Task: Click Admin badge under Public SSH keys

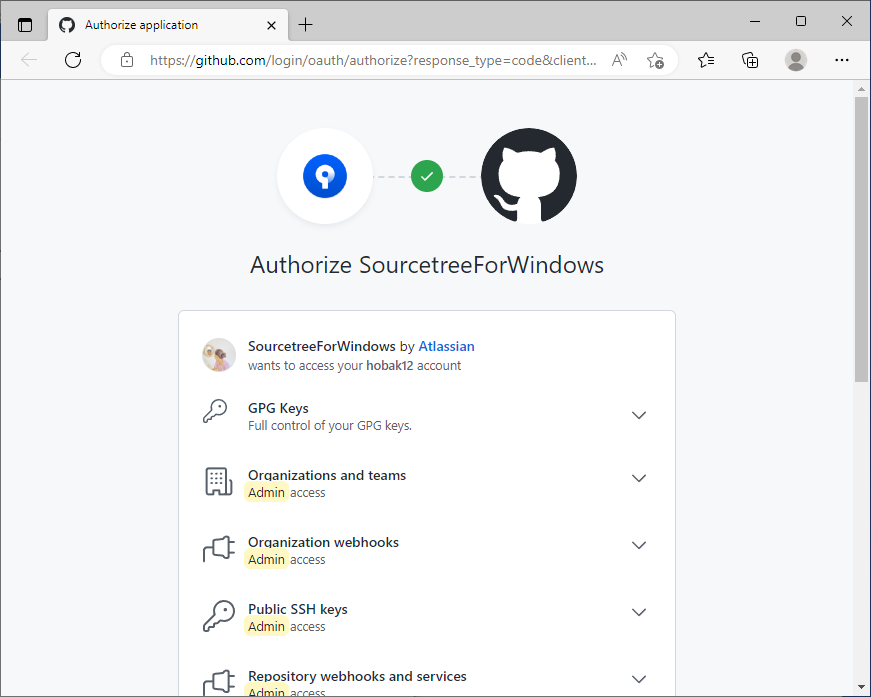Action: pos(266,626)
